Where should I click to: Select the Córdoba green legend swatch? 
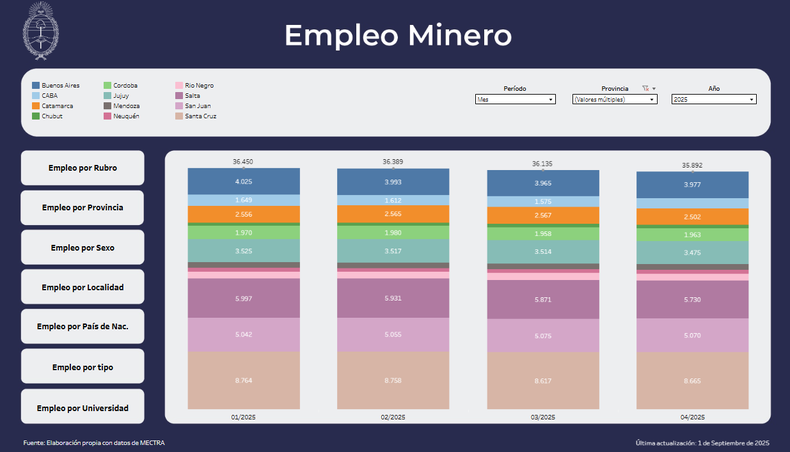click(x=108, y=86)
